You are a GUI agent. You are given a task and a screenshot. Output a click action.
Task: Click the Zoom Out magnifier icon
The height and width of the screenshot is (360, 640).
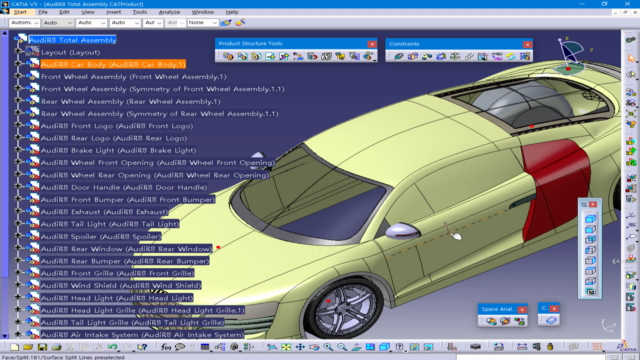[342, 347]
